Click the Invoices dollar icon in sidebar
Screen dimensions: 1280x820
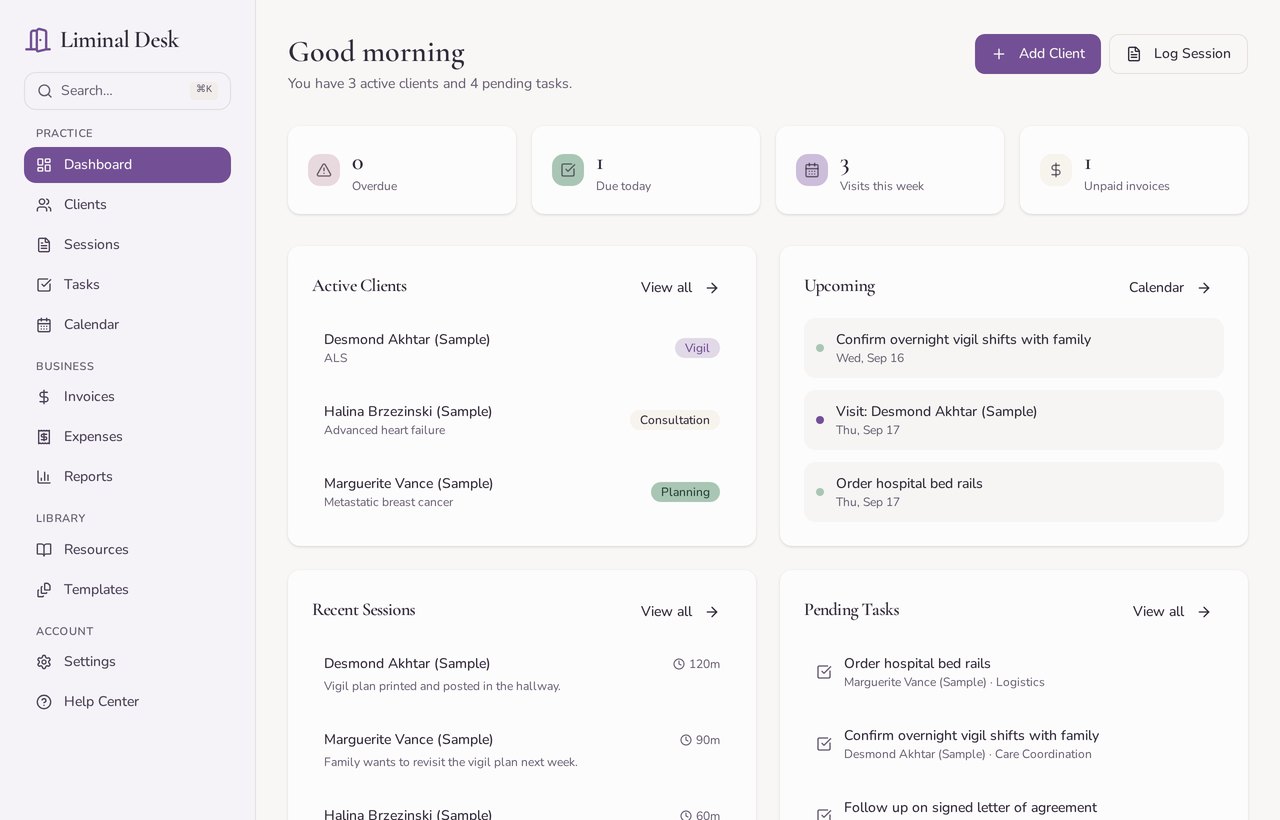click(x=44, y=397)
